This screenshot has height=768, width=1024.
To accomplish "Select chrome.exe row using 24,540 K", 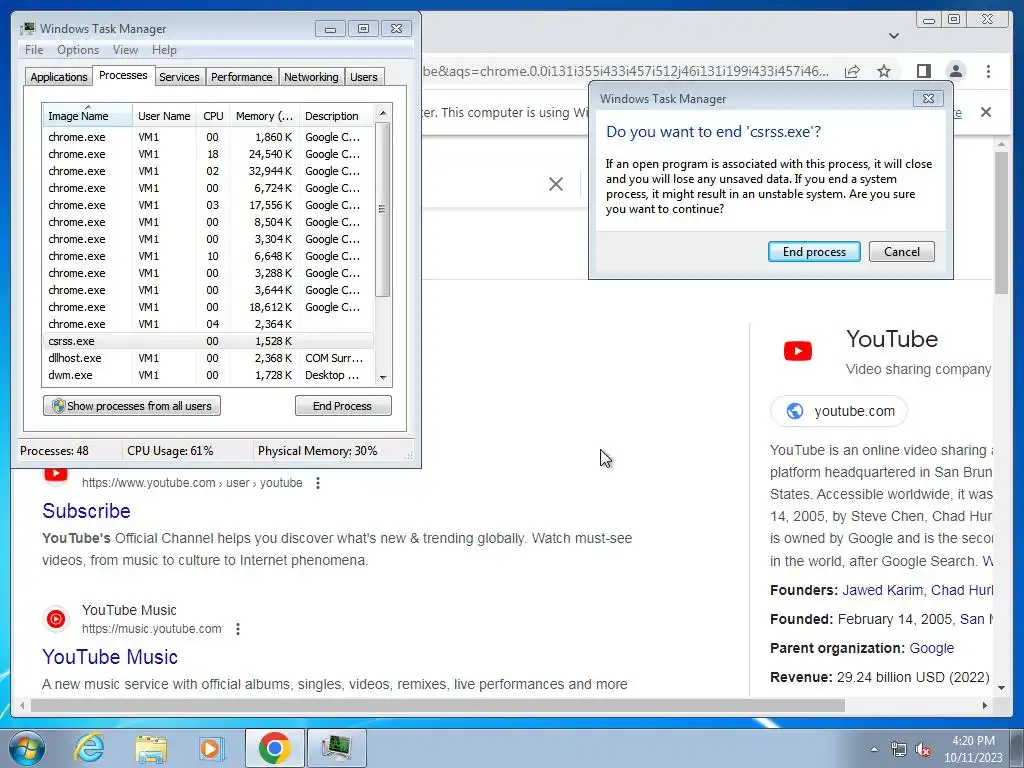I will [x=208, y=154].
